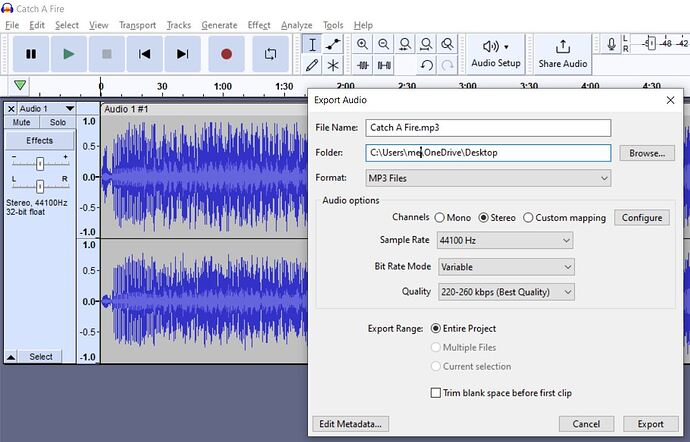
Task: Skip to start of the project
Action: [x=144, y=54]
